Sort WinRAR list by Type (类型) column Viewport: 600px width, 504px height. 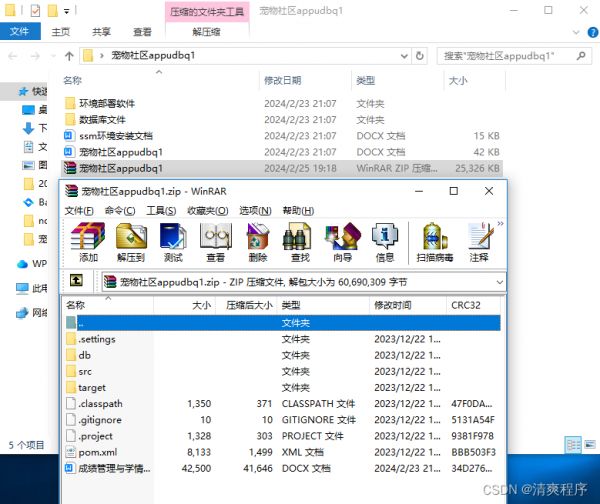tap(324, 305)
